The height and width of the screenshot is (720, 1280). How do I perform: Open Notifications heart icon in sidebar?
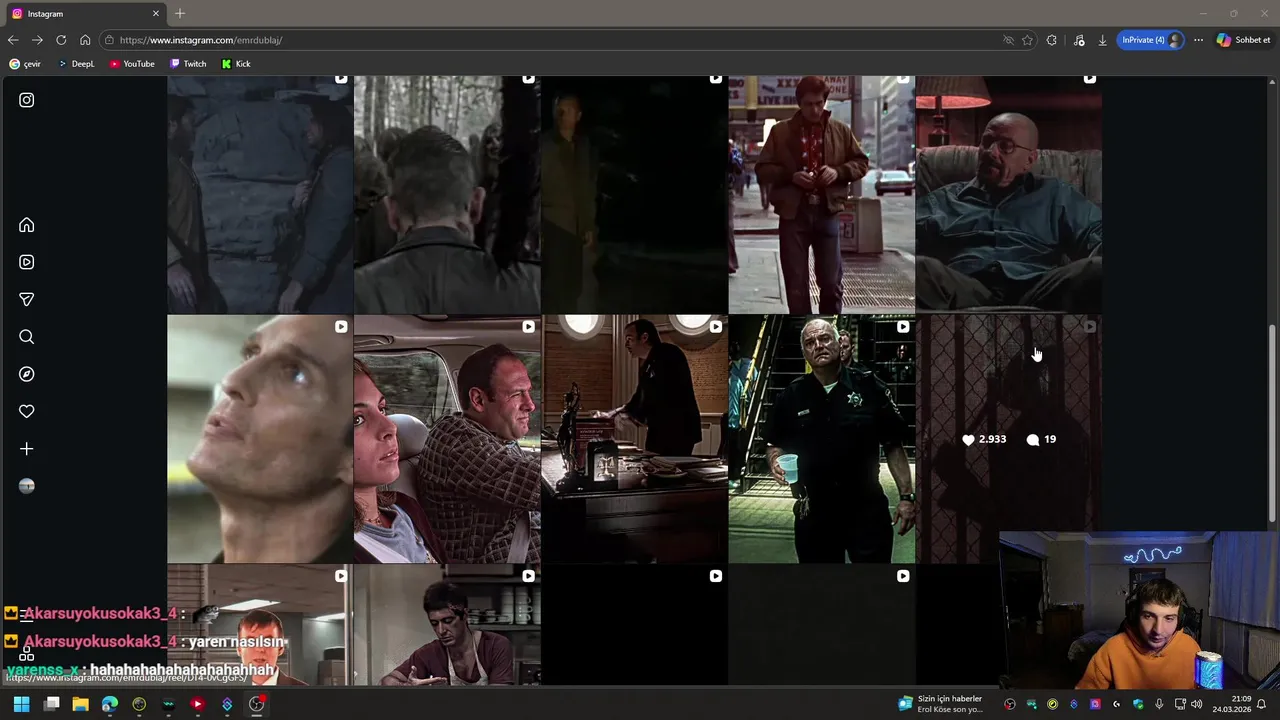(27, 411)
